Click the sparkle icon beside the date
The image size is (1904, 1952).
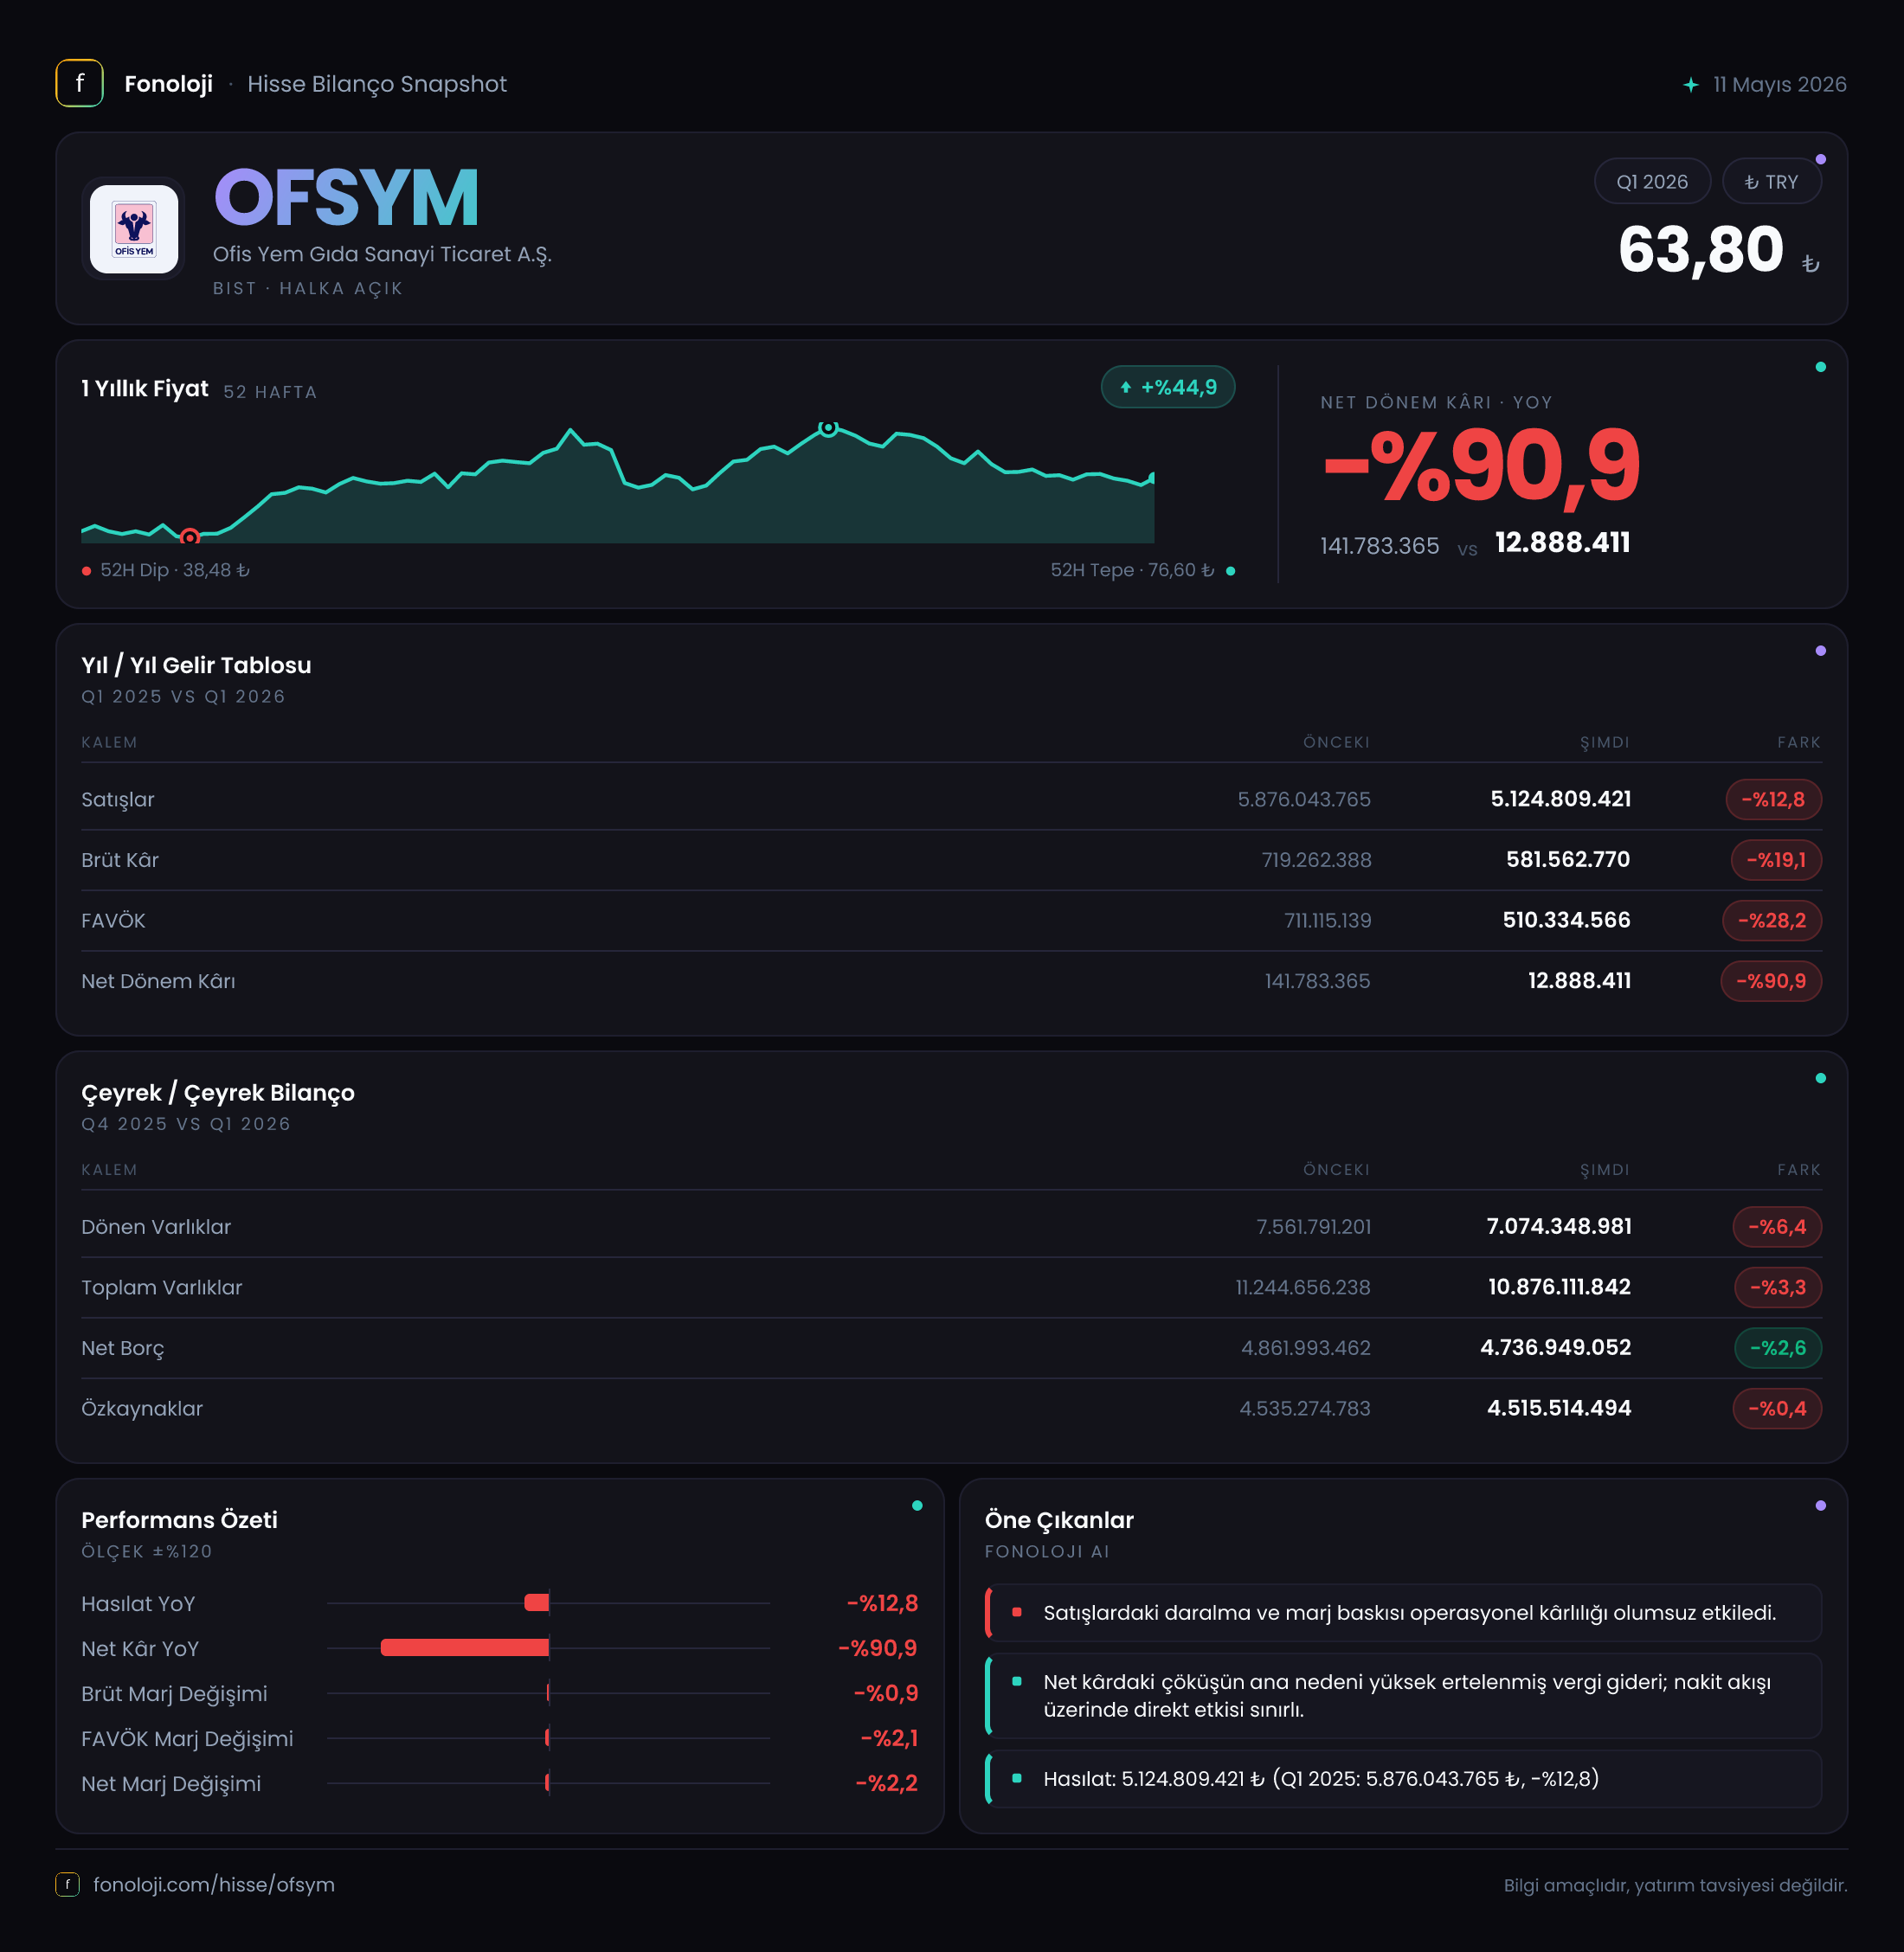tap(1690, 85)
